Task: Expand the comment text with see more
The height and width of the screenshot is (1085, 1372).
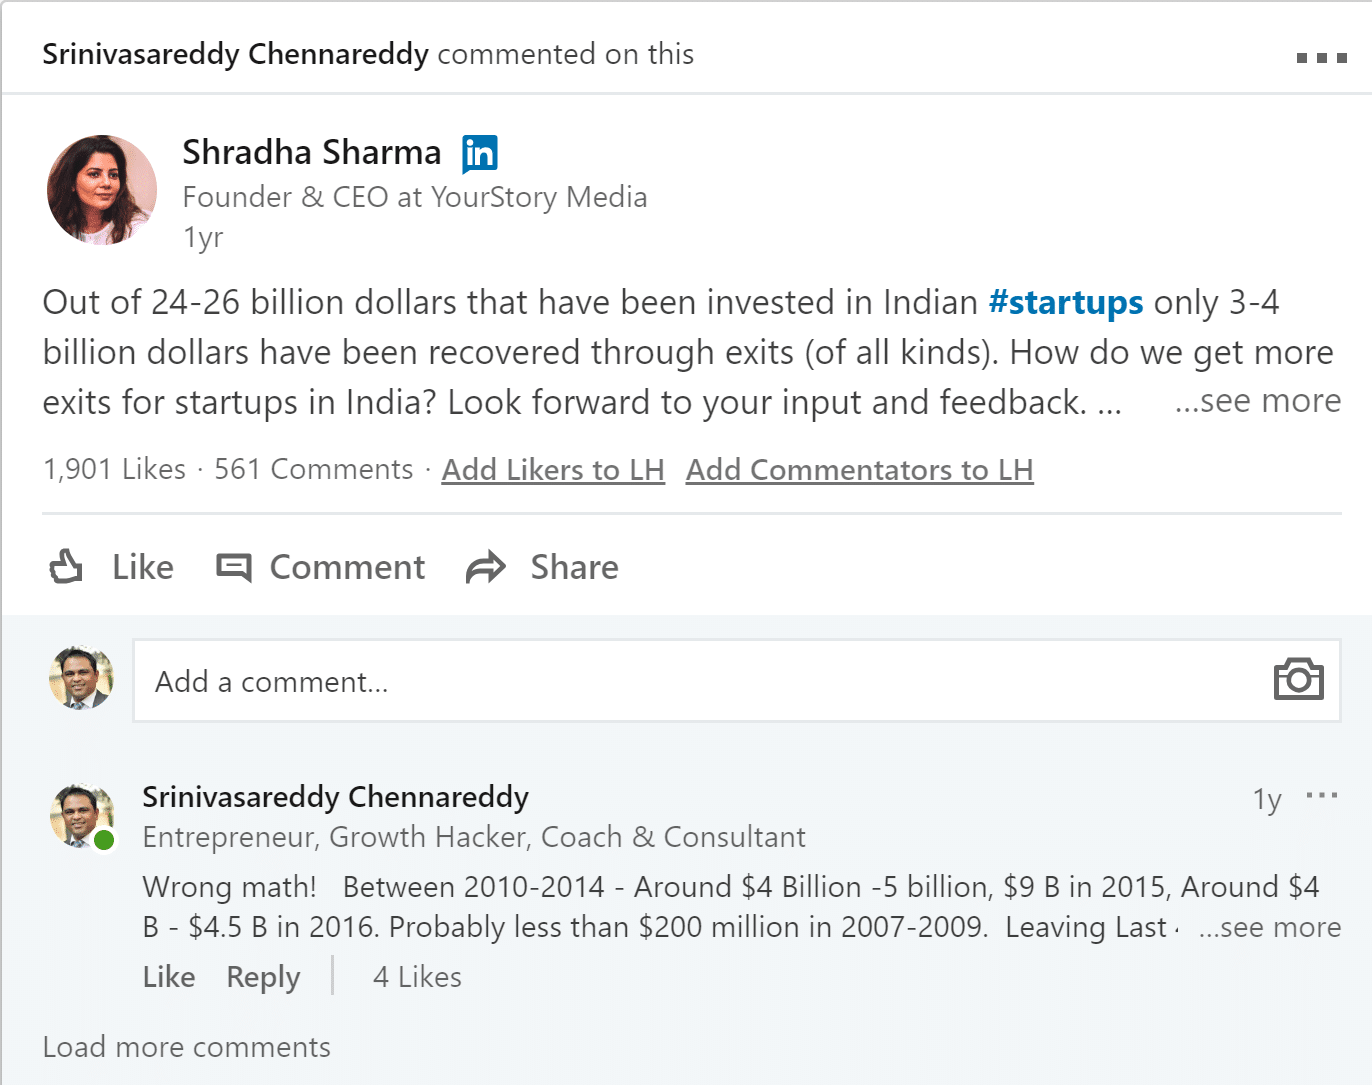Action: click(1270, 928)
